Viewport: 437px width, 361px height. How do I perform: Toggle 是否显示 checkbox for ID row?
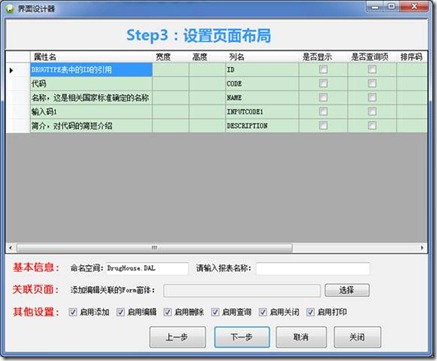[x=323, y=69]
